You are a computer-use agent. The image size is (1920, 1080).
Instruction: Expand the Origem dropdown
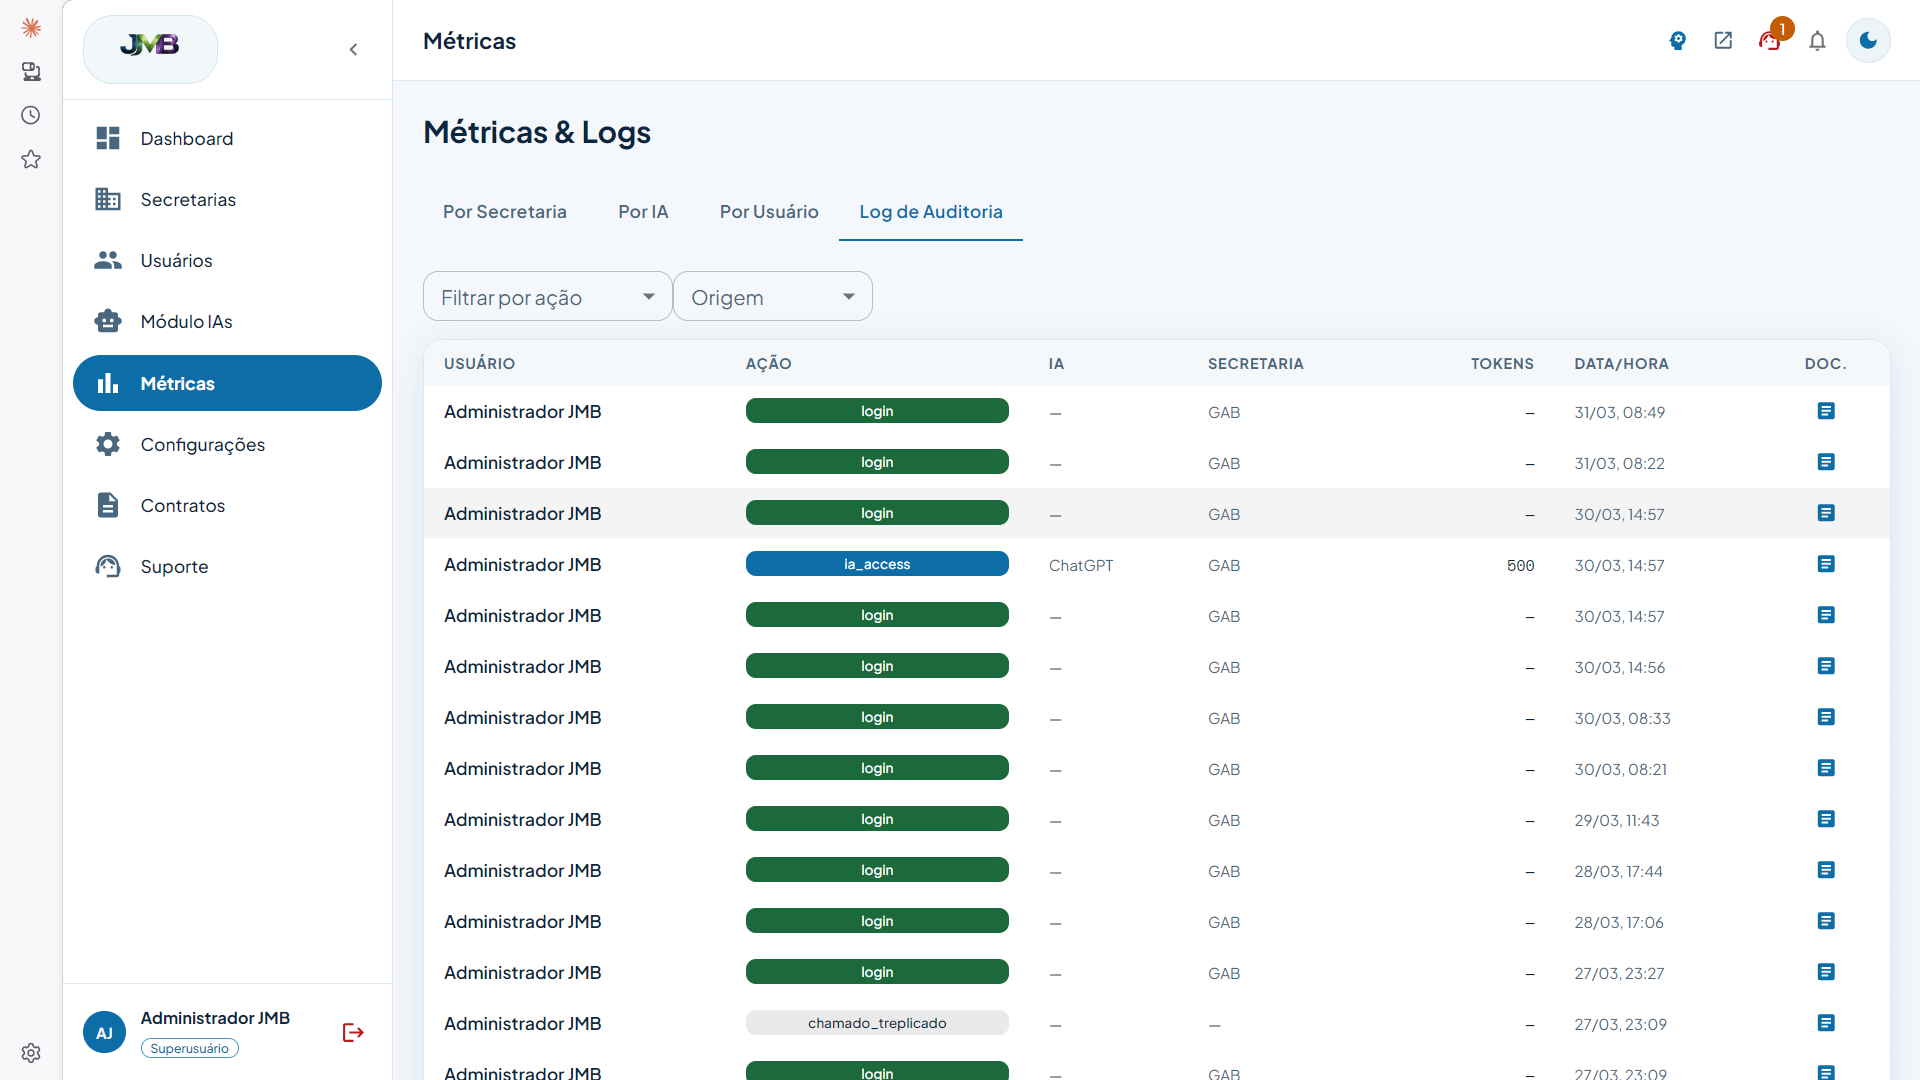772,296
